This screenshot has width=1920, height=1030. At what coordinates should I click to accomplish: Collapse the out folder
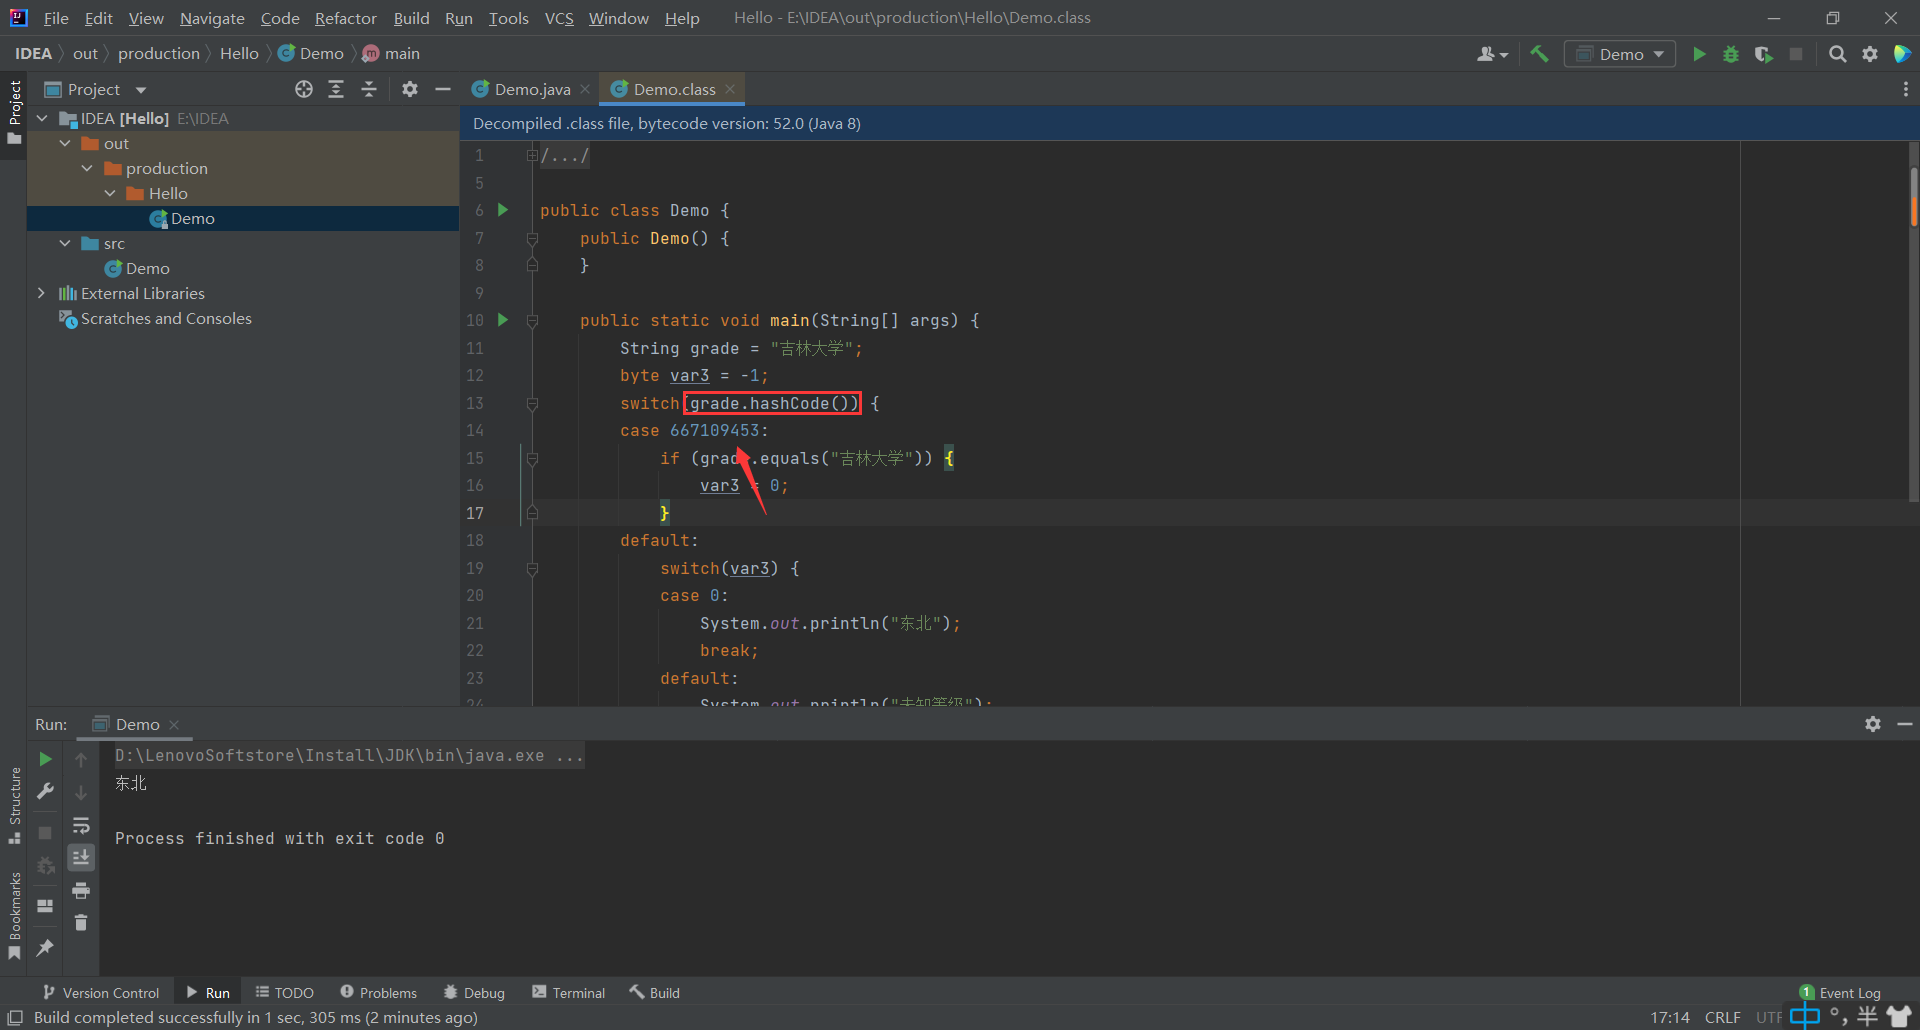[65, 143]
